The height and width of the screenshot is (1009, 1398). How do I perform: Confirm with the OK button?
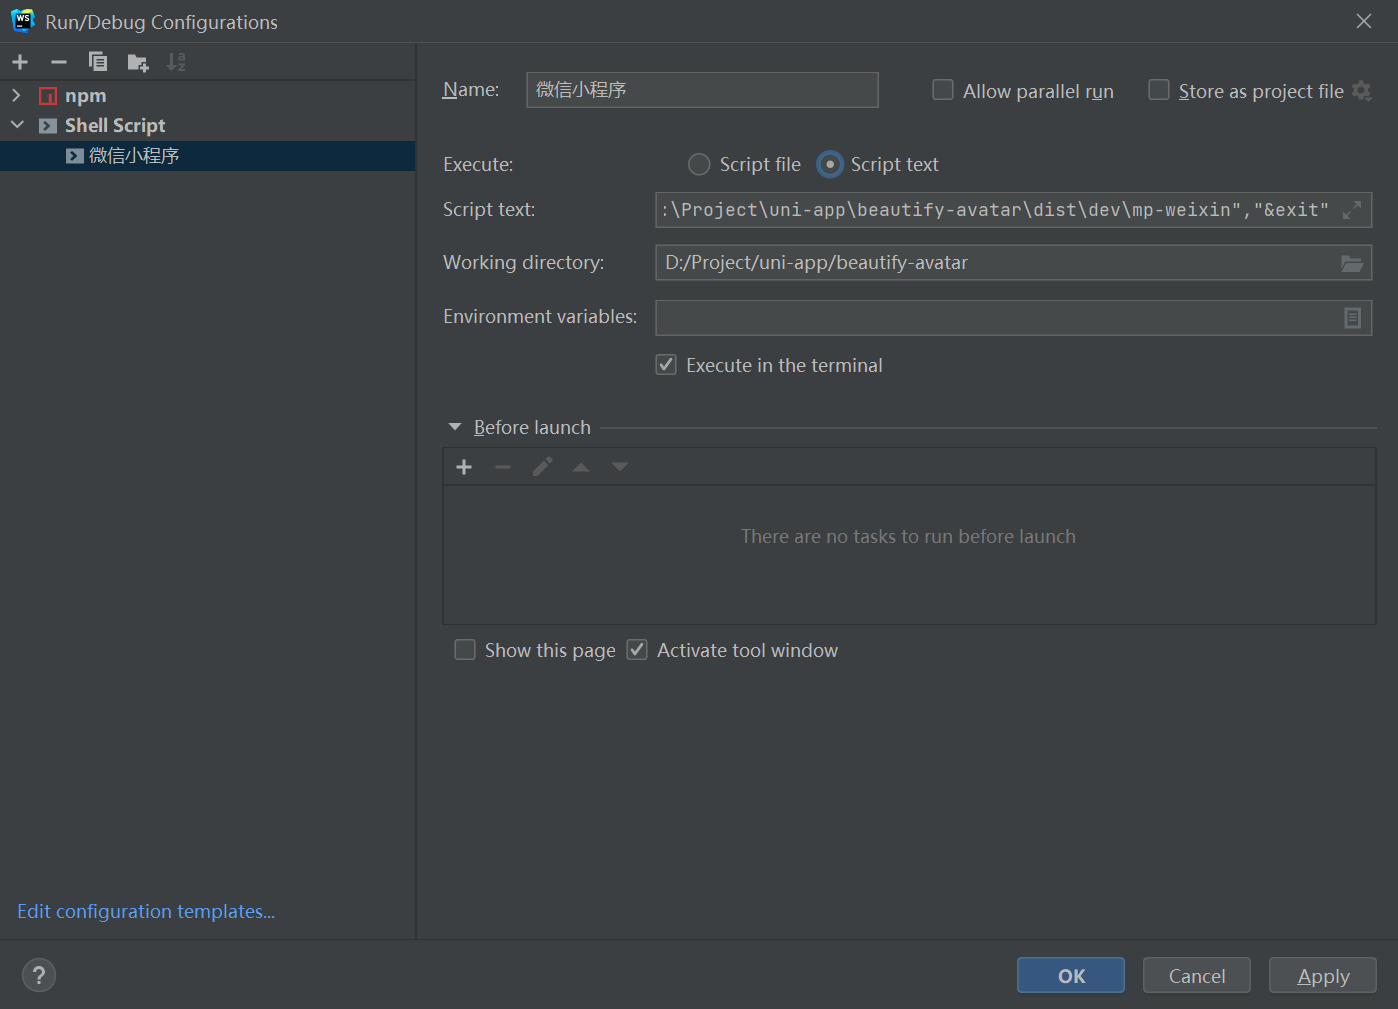[x=1071, y=975]
